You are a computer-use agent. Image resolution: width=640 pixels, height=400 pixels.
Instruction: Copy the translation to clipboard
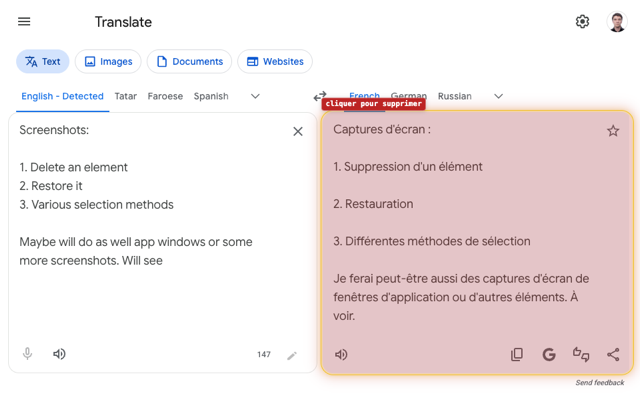(x=517, y=354)
